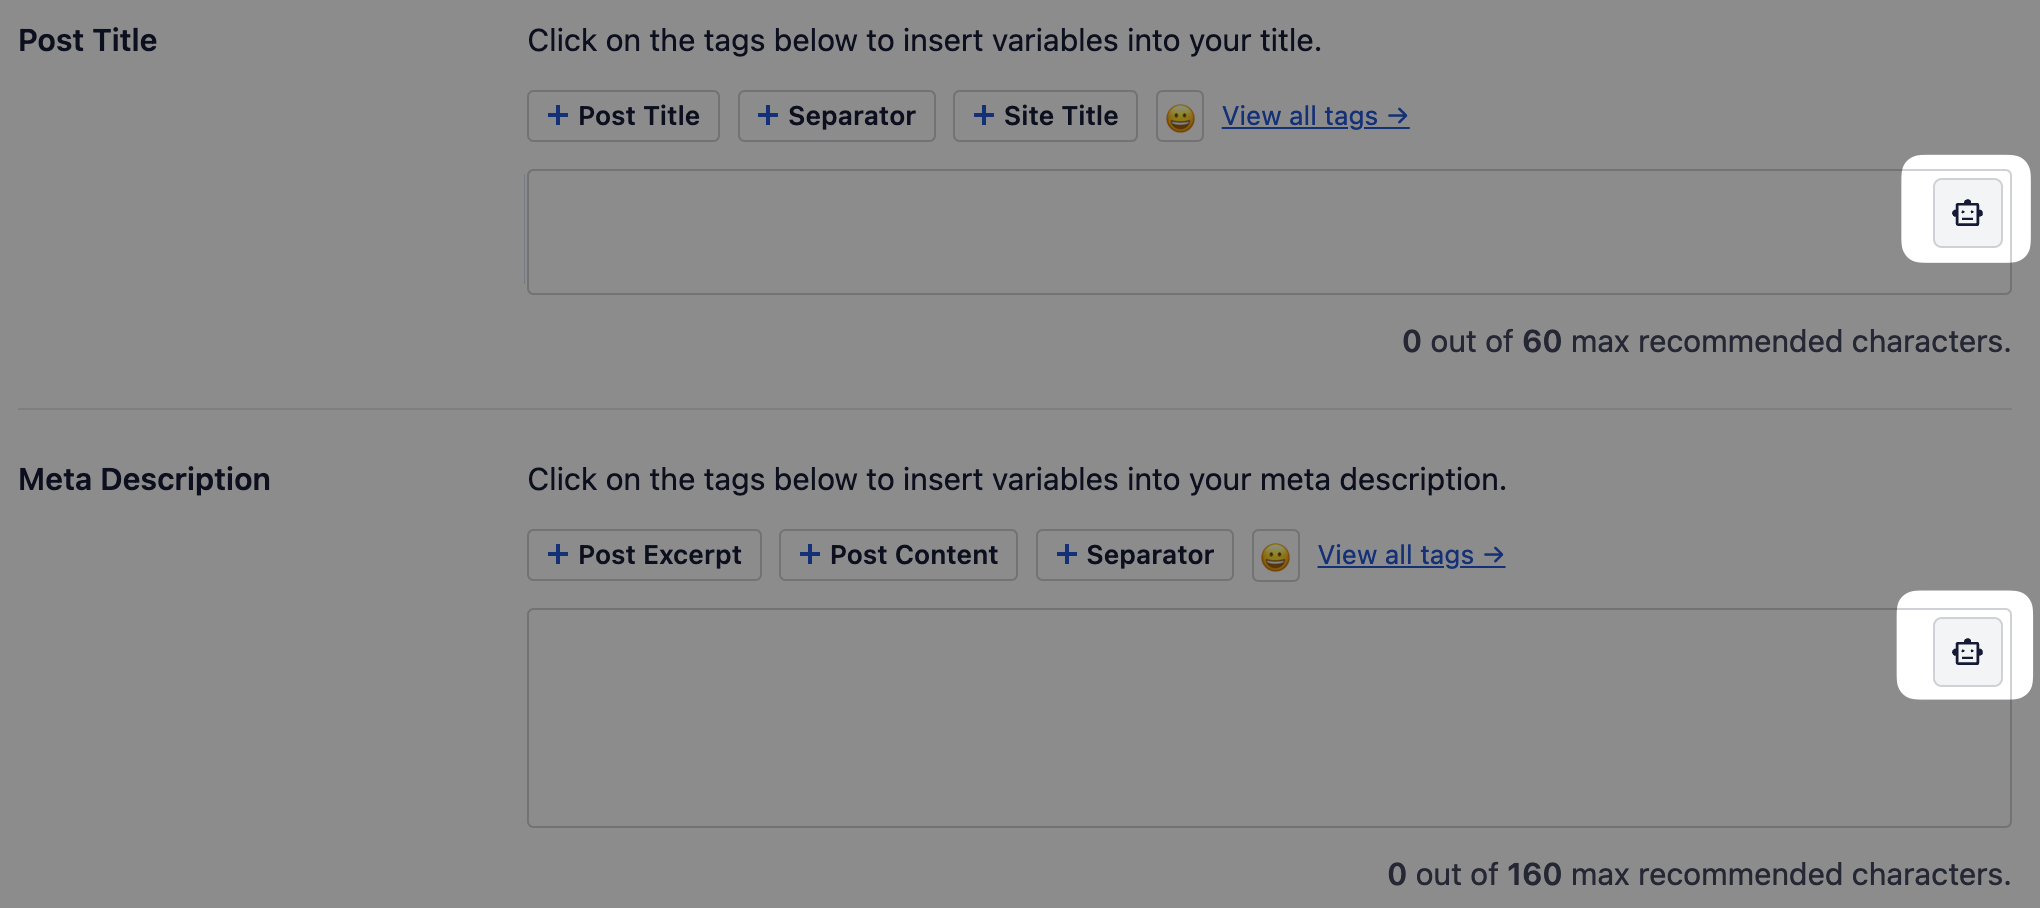Insert Separator tag into the post title
Image resolution: width=2040 pixels, height=908 pixels.
[836, 116]
